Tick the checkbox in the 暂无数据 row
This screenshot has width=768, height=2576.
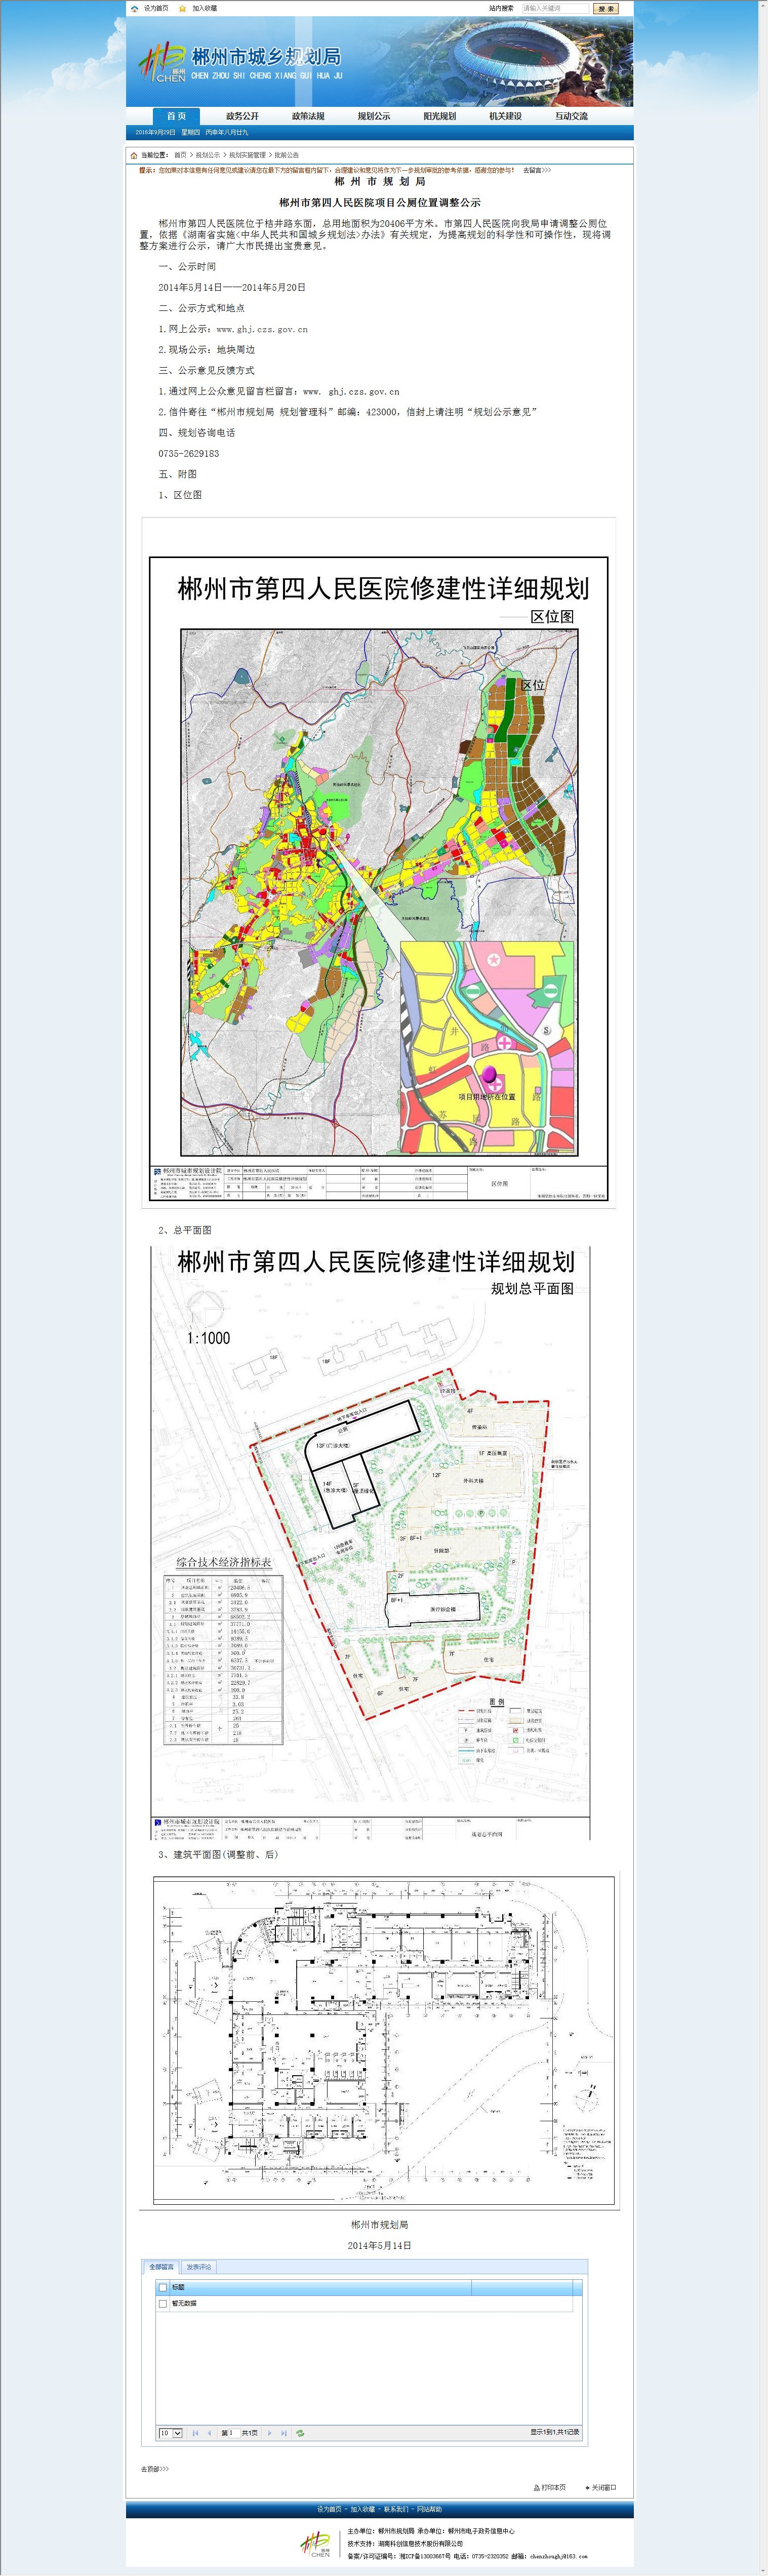[163, 2303]
